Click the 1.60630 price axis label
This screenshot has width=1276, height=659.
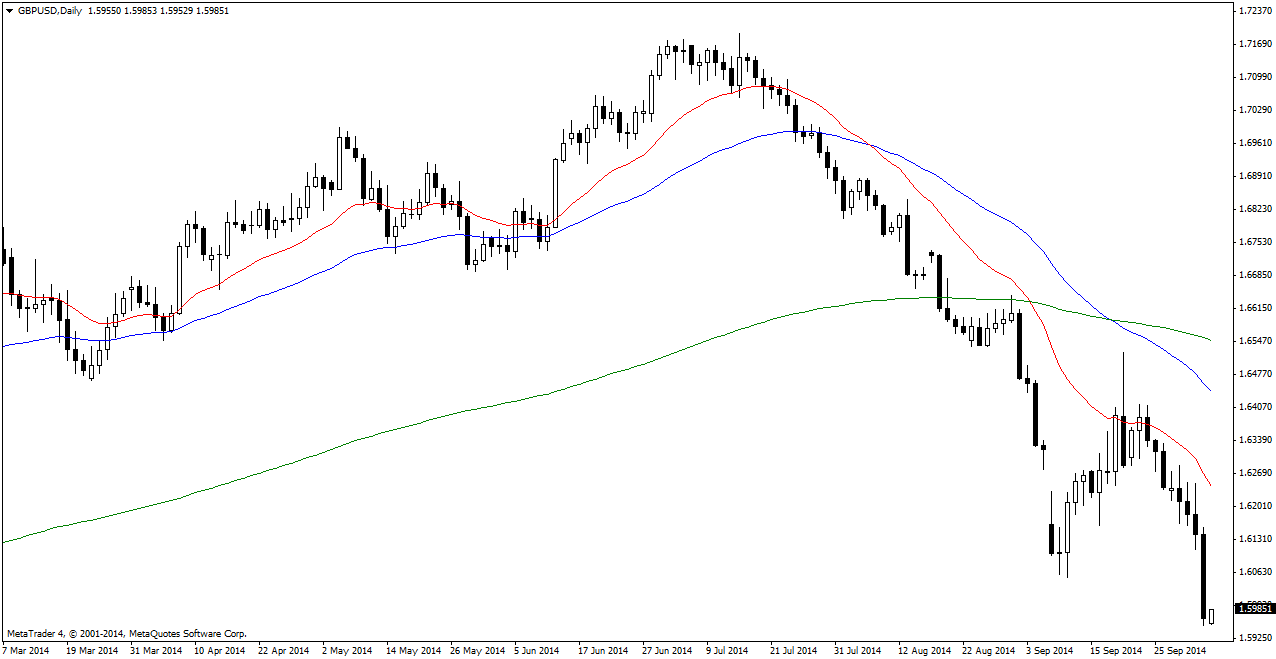[1254, 572]
